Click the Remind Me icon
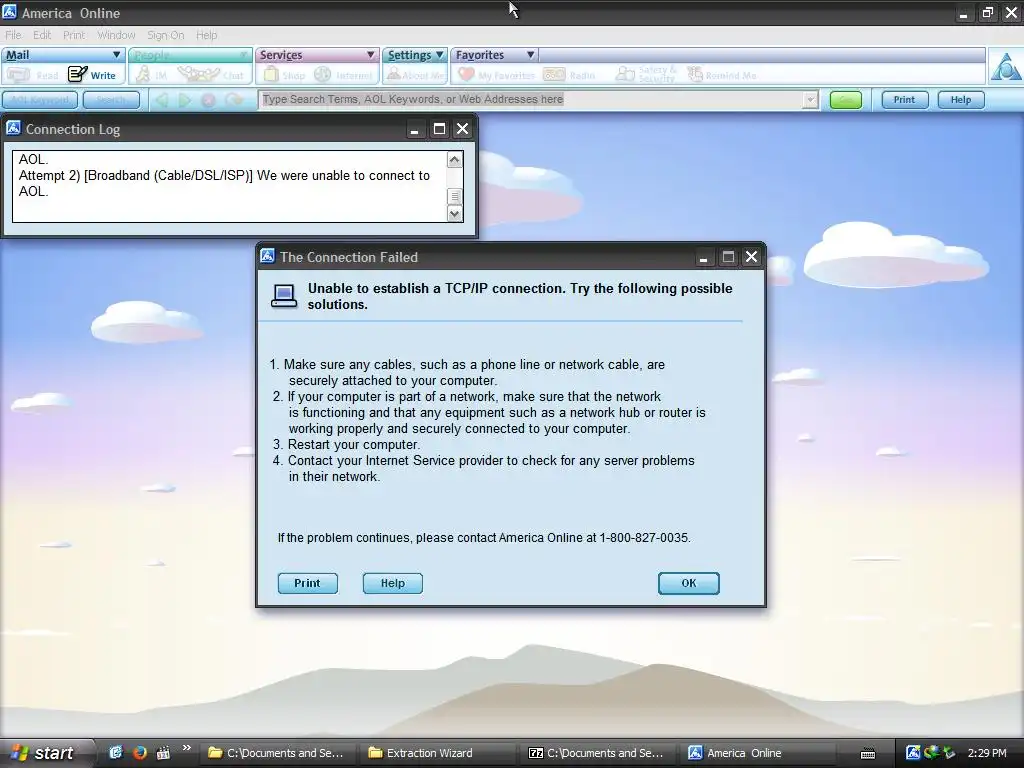The image size is (1024, 768). pos(695,74)
